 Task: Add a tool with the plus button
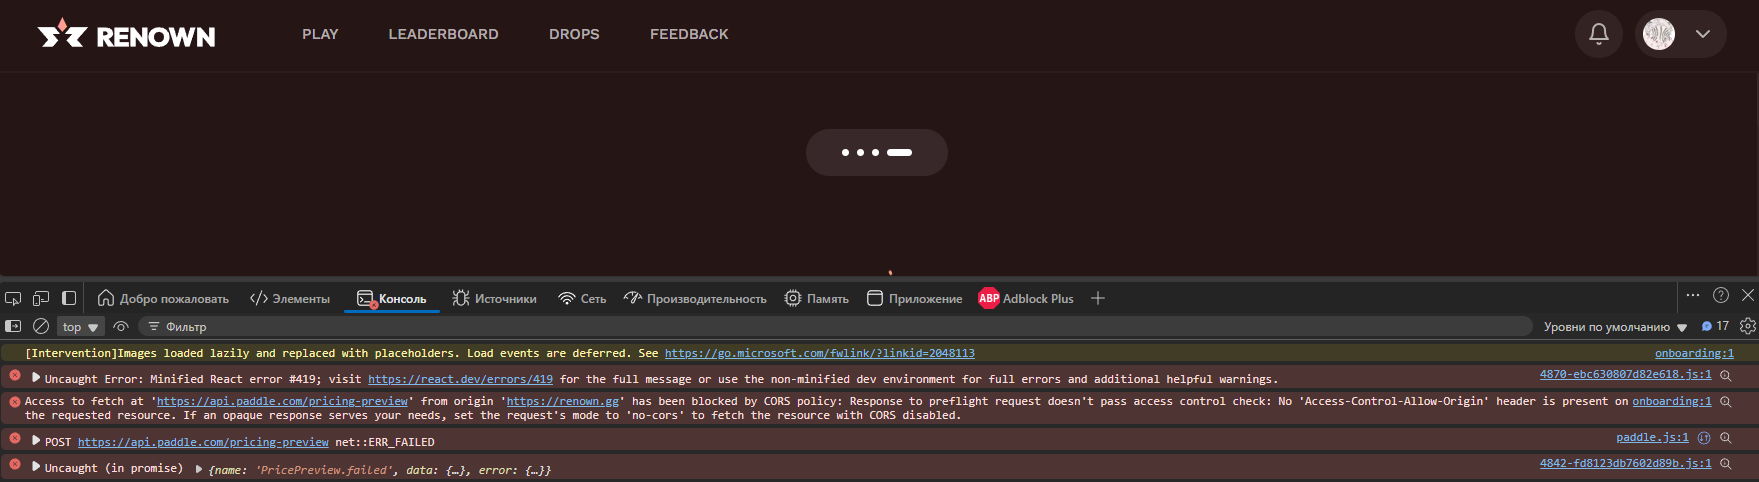[1097, 298]
